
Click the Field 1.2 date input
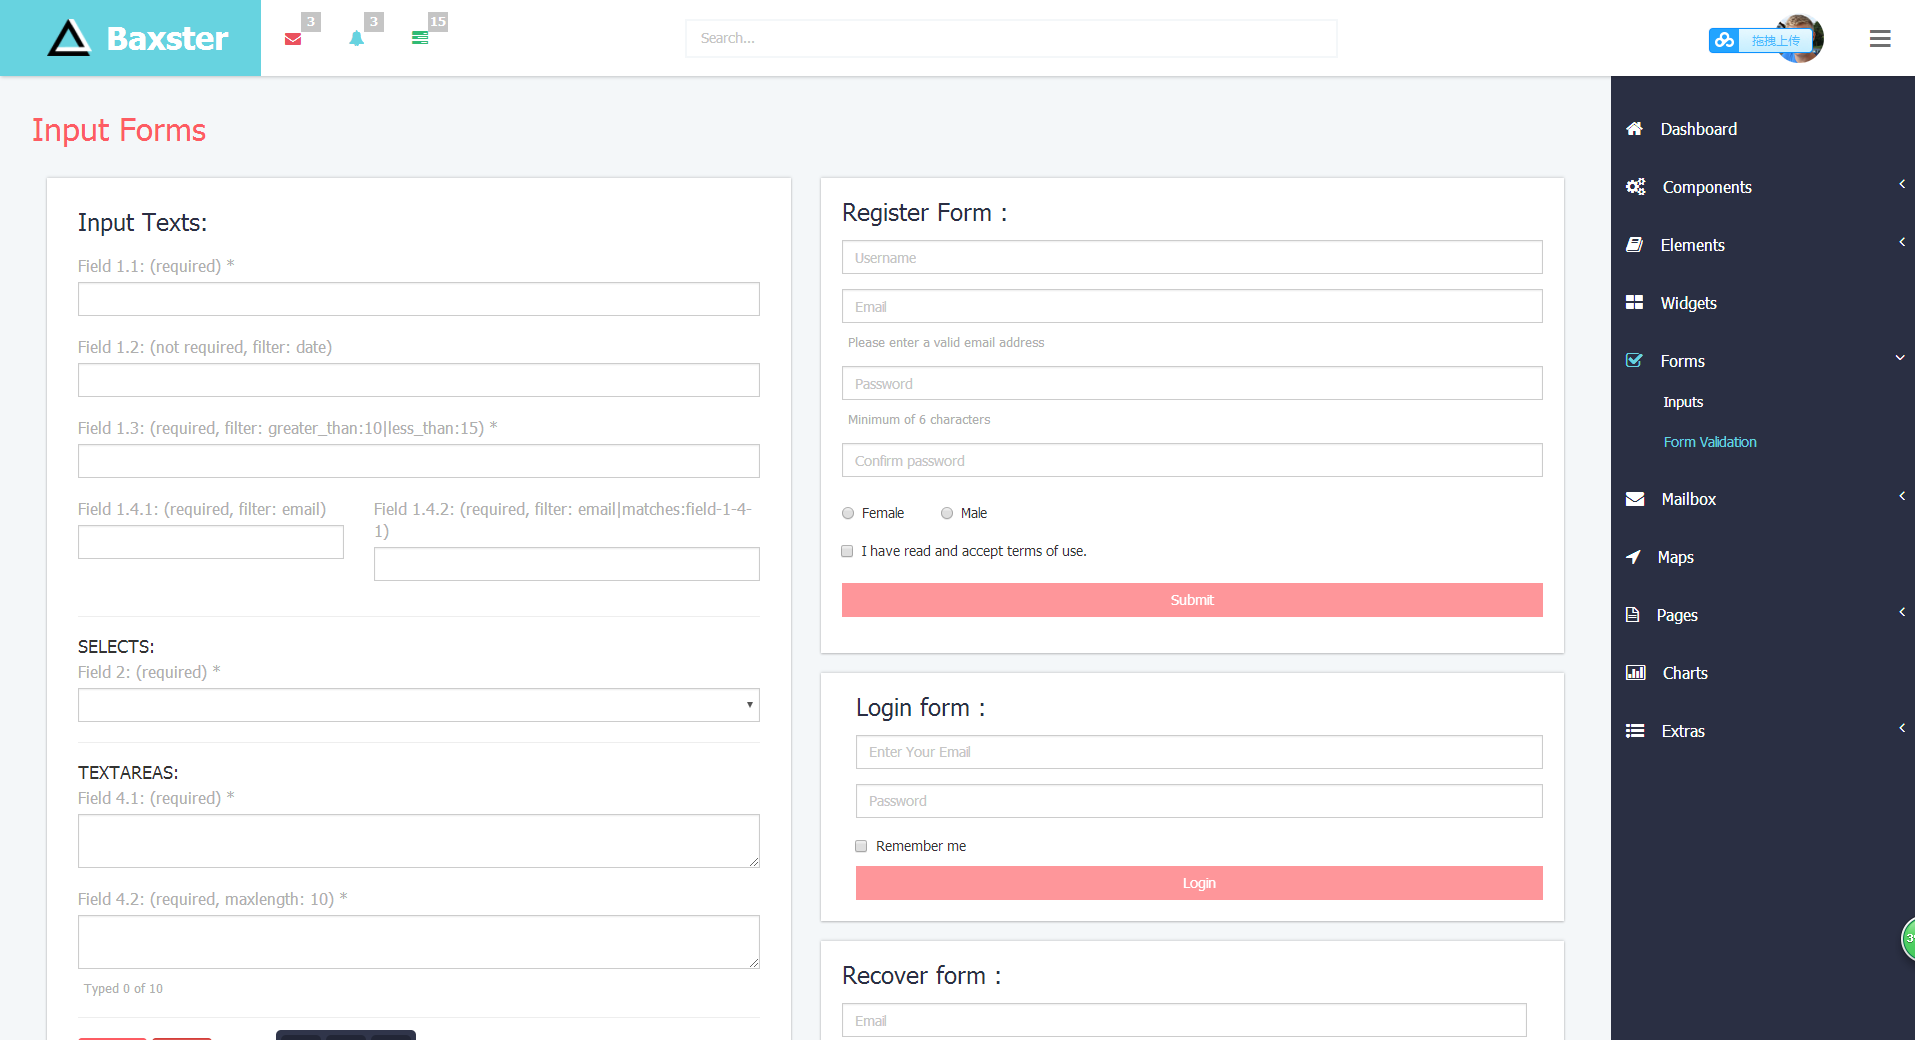(x=419, y=380)
